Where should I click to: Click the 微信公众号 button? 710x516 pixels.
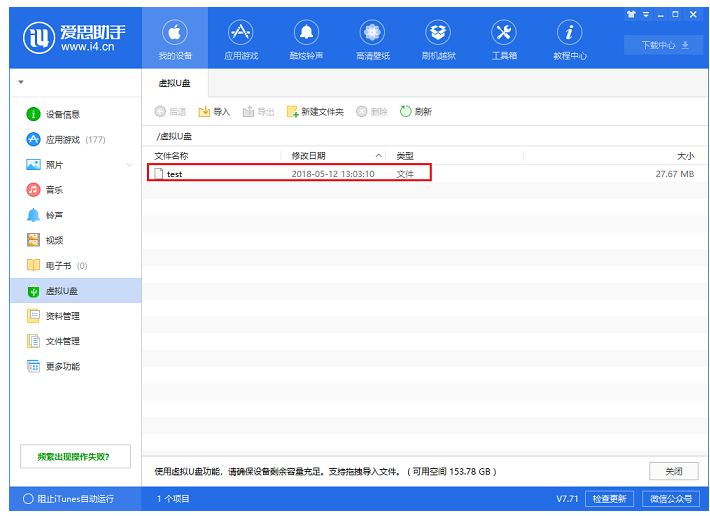672,499
